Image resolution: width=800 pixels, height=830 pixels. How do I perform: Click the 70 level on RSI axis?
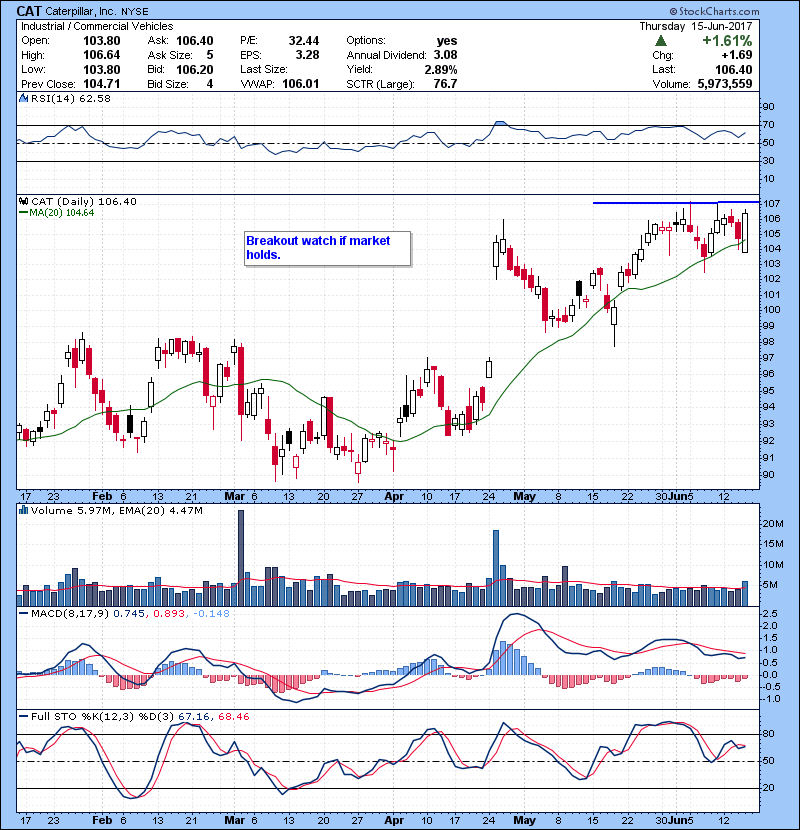[768, 125]
